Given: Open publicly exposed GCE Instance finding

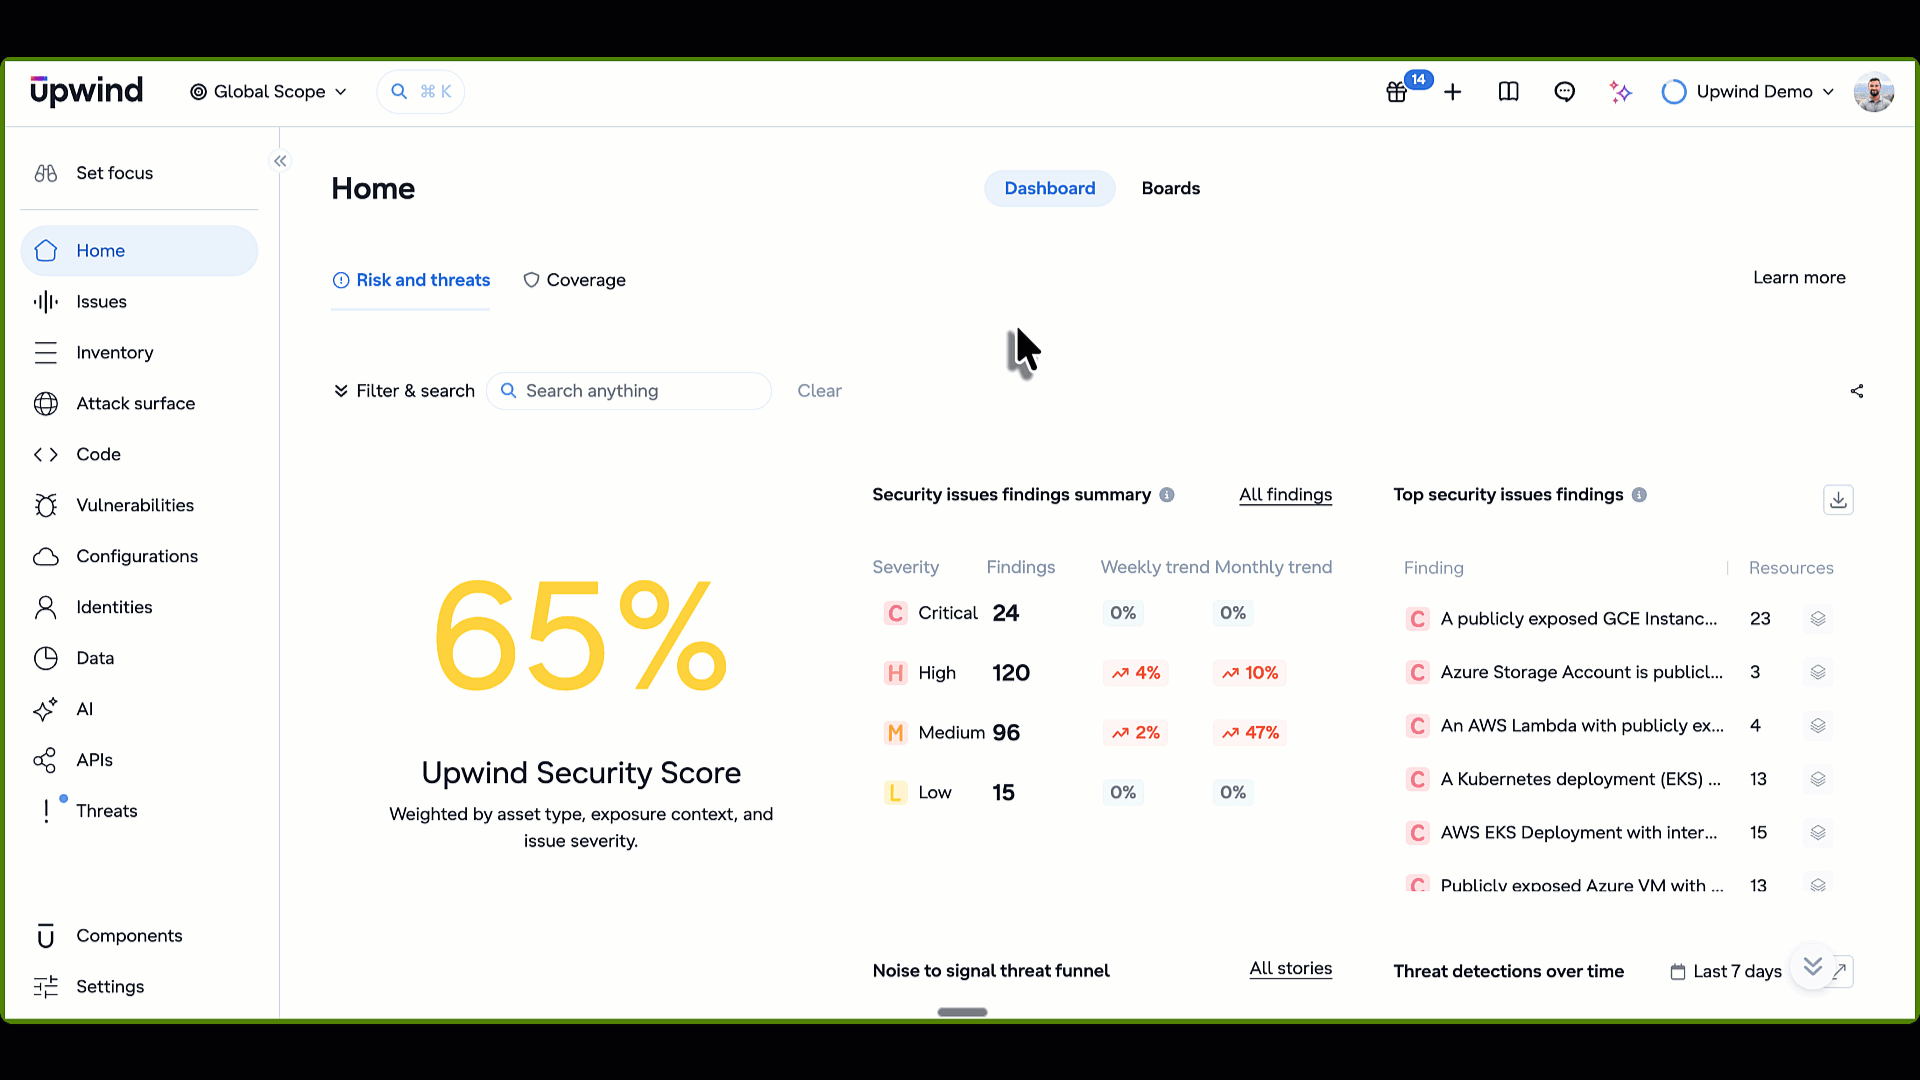Looking at the screenshot, I should 1578,619.
